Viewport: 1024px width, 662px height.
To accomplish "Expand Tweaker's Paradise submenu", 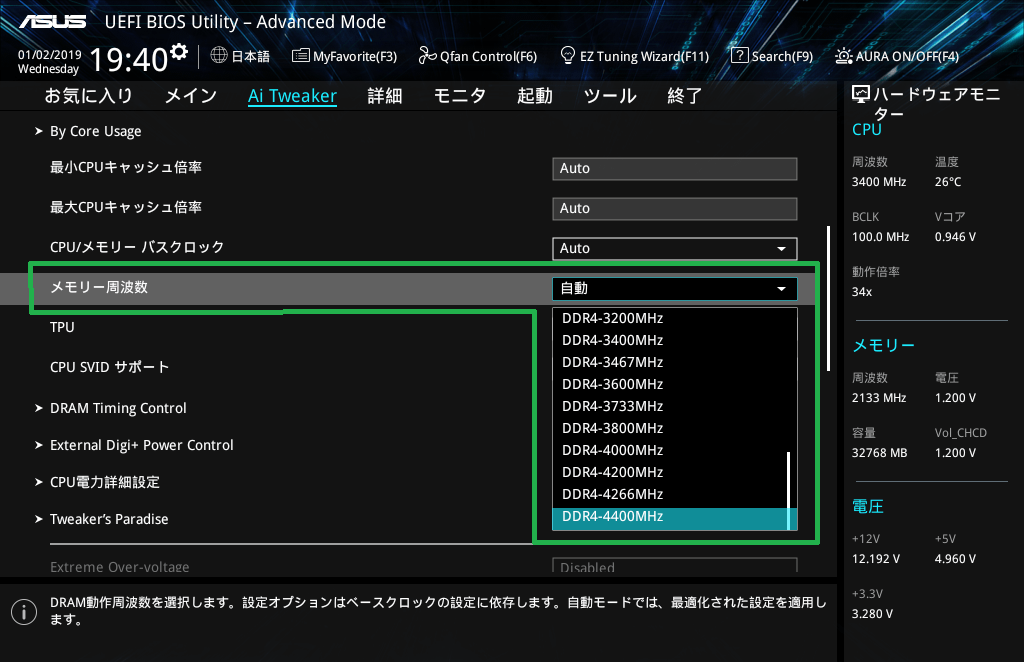I will pos(109,519).
